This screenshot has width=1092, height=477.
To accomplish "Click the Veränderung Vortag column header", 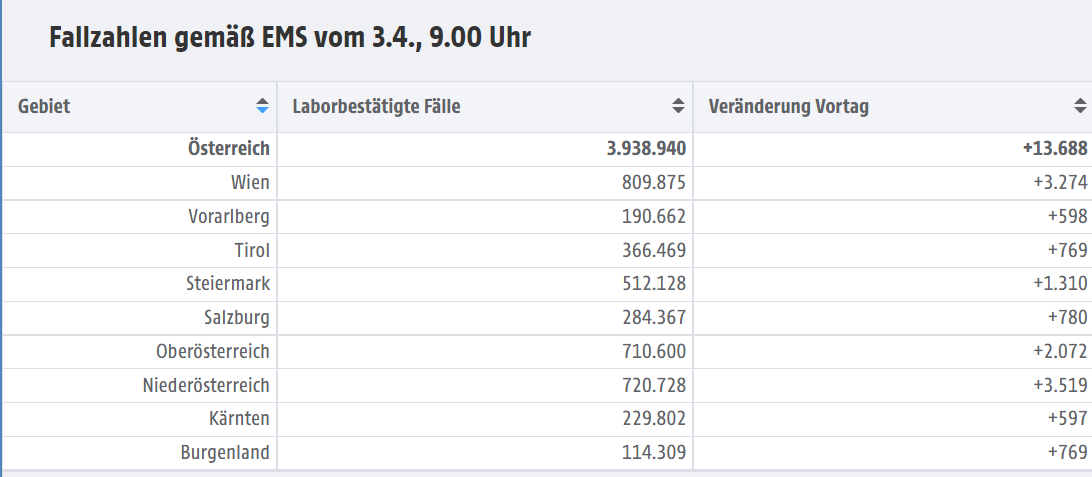I will 893,107.
